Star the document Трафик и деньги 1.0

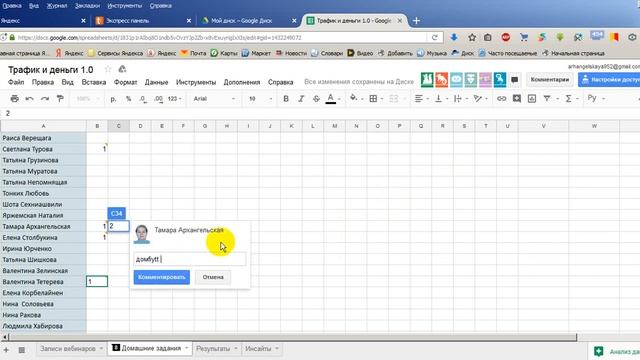point(108,69)
